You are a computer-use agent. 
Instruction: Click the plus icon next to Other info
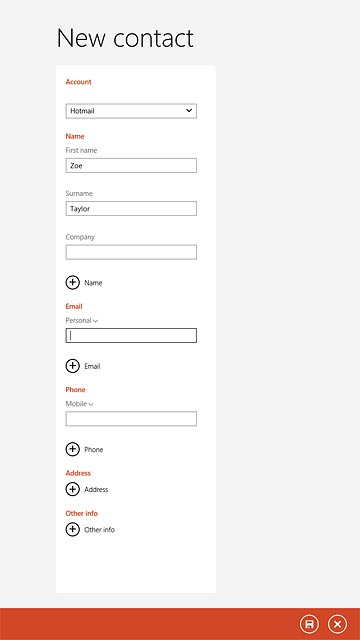click(x=72, y=529)
